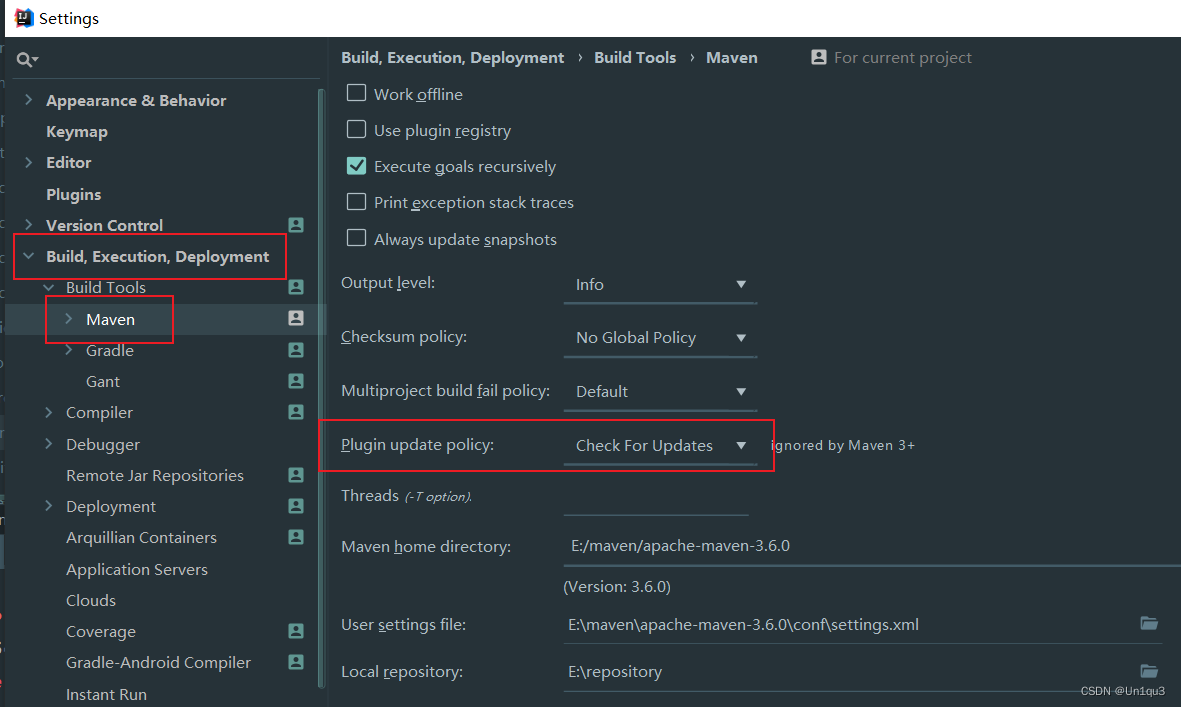1181x707 pixels.
Task: Click project-level icon beside Build Tools
Action: (x=296, y=287)
